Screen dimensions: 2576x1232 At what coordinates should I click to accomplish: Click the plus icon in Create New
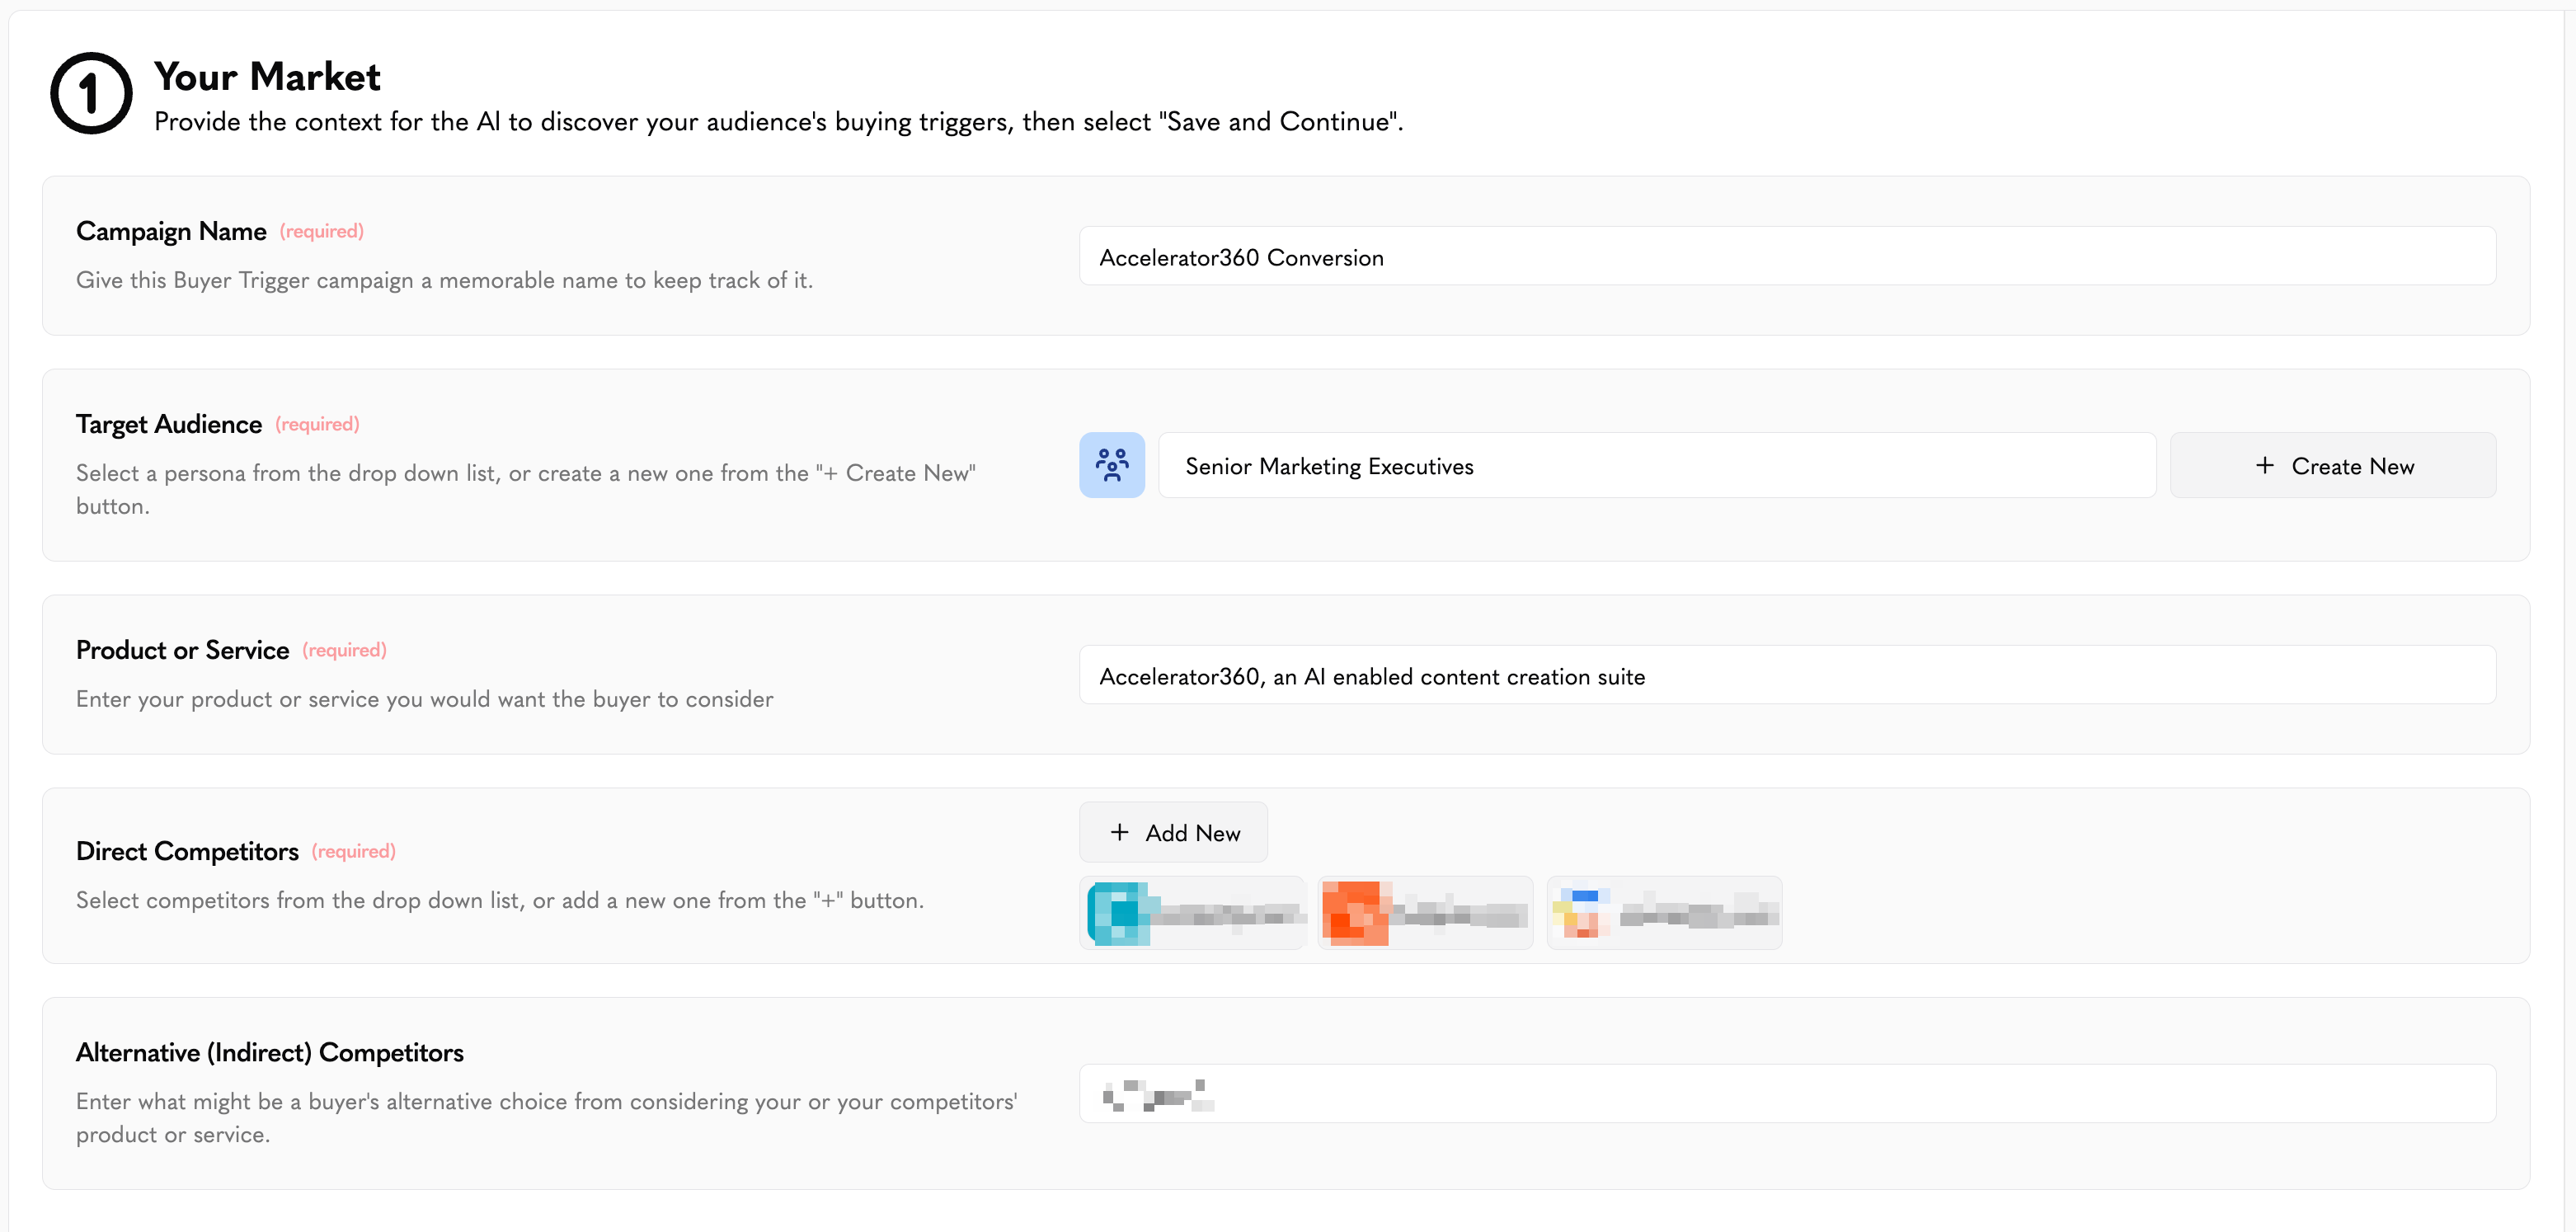click(2265, 465)
